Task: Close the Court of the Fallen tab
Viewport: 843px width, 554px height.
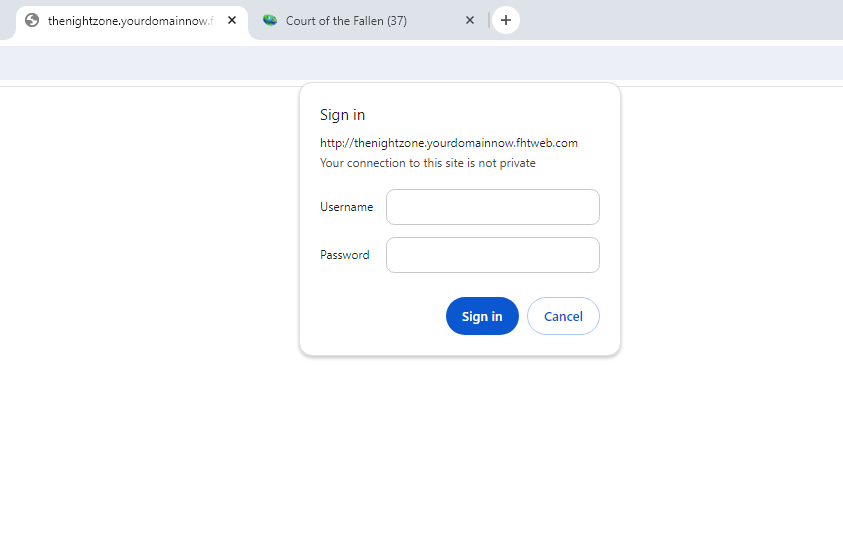Action: 469,20
